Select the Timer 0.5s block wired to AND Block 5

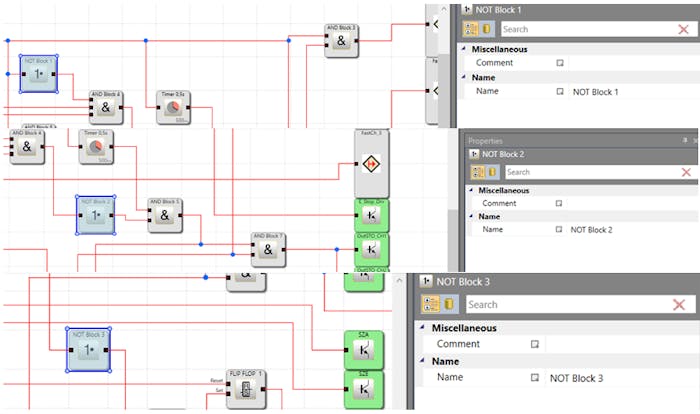click(x=96, y=146)
